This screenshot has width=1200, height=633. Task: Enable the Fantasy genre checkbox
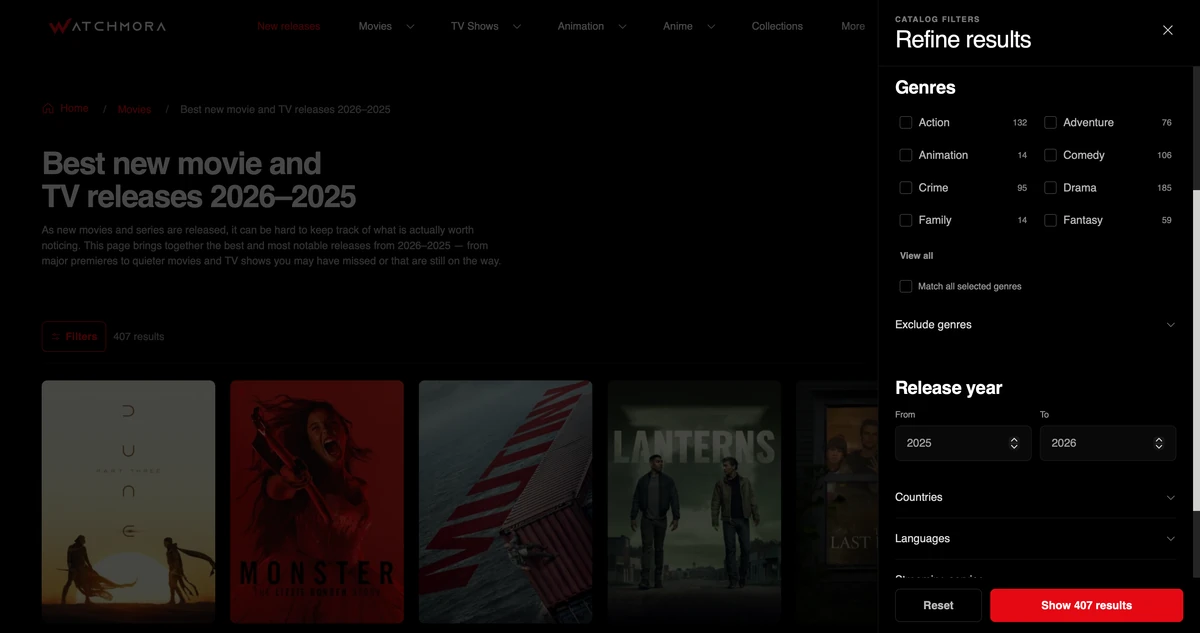[x=1051, y=220]
